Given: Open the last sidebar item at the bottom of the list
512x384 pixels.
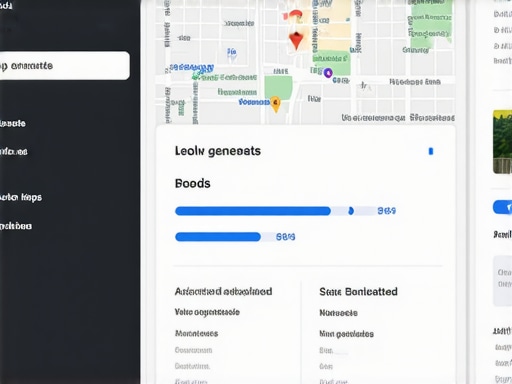Looking at the screenshot, I should pos(16,226).
